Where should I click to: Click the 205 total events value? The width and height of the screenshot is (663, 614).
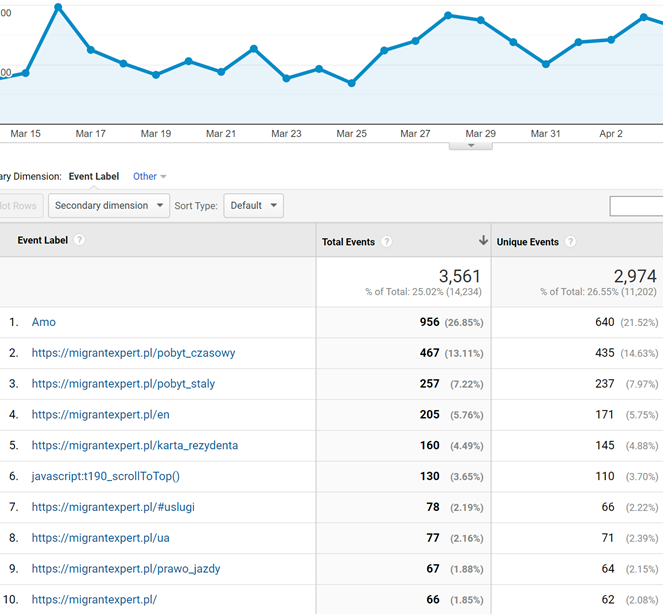pos(430,415)
